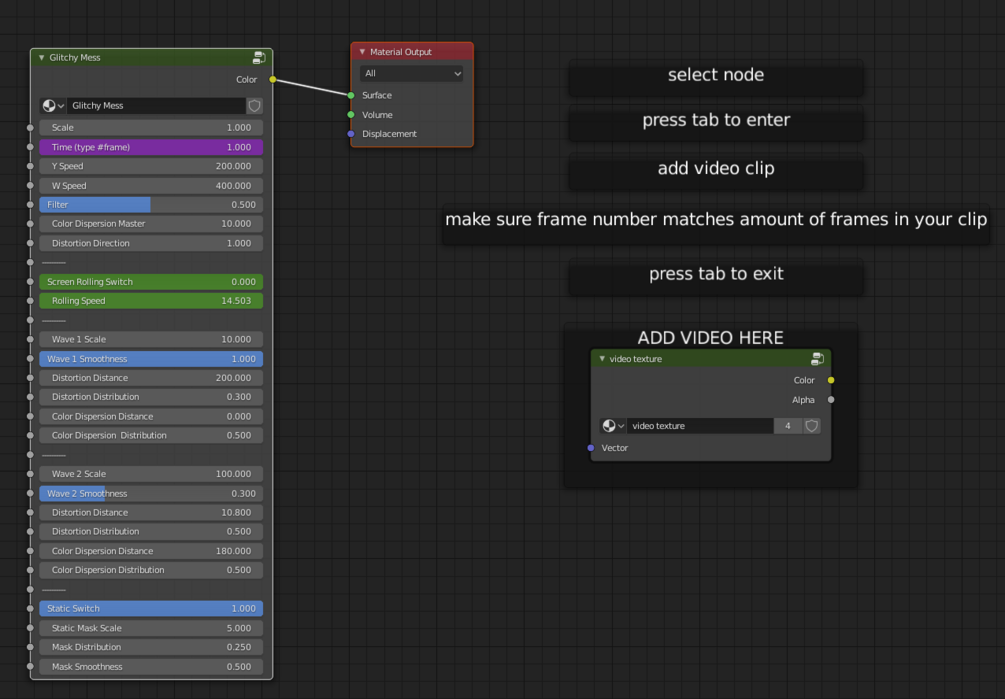Click the Alpha output socket on video texture
The image size is (1005, 699).
(831, 400)
